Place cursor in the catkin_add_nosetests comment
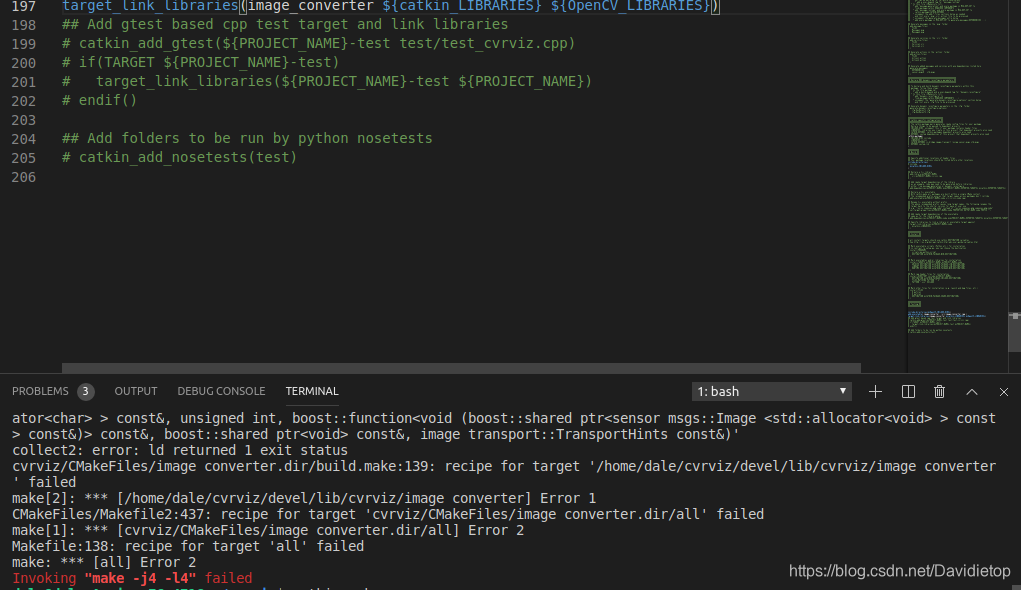 click(x=180, y=157)
